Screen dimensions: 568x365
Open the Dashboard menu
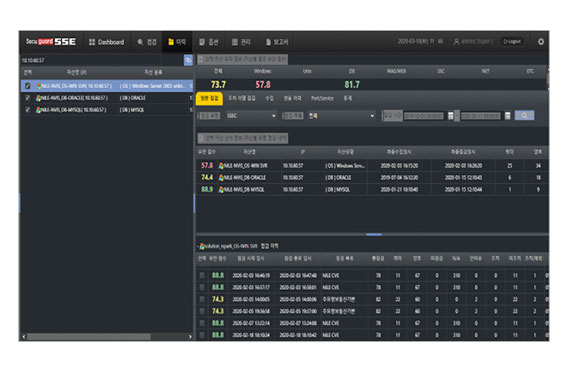[106, 42]
